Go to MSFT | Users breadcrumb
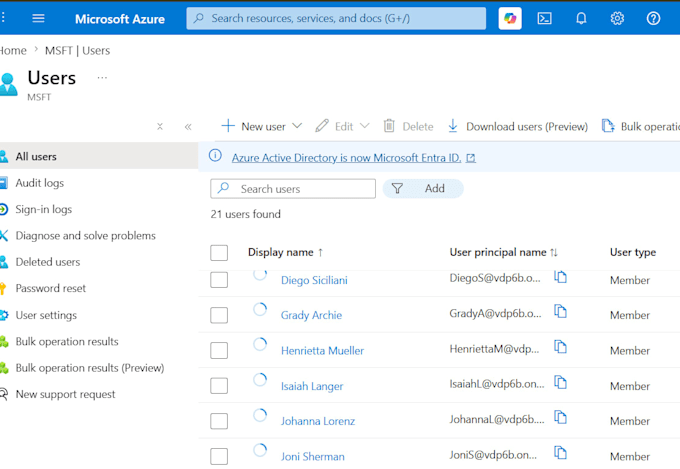 point(77,51)
